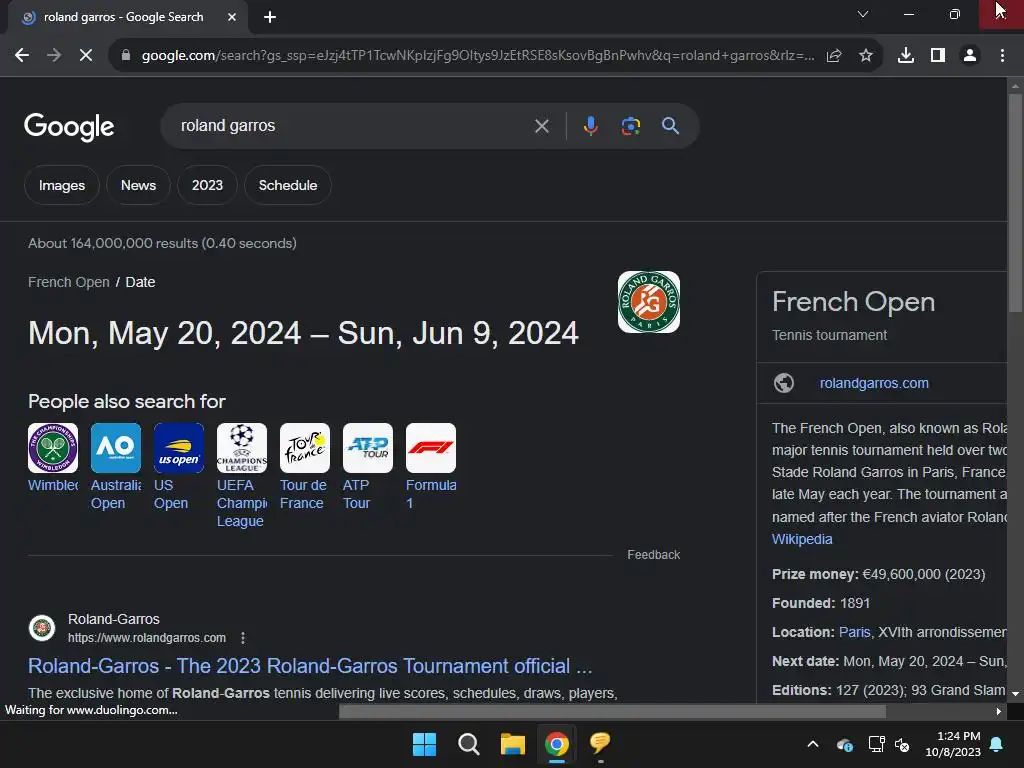Select the Schedule filter chip
1024x768 pixels.
(288, 185)
